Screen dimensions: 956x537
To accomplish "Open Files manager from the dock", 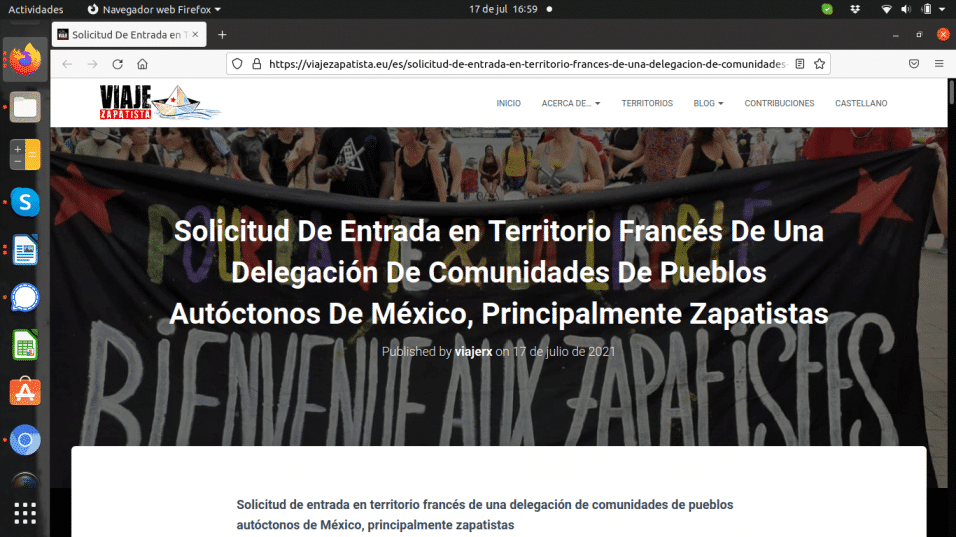I will click(25, 107).
